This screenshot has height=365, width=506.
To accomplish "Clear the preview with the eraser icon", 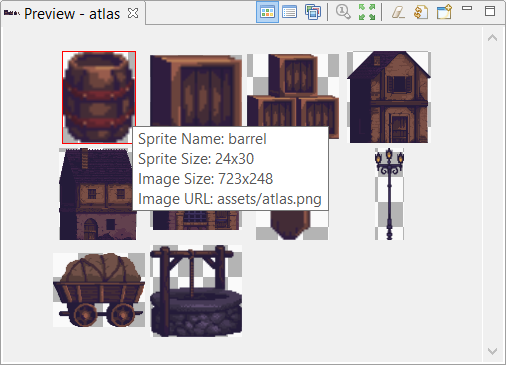I will coord(398,12).
